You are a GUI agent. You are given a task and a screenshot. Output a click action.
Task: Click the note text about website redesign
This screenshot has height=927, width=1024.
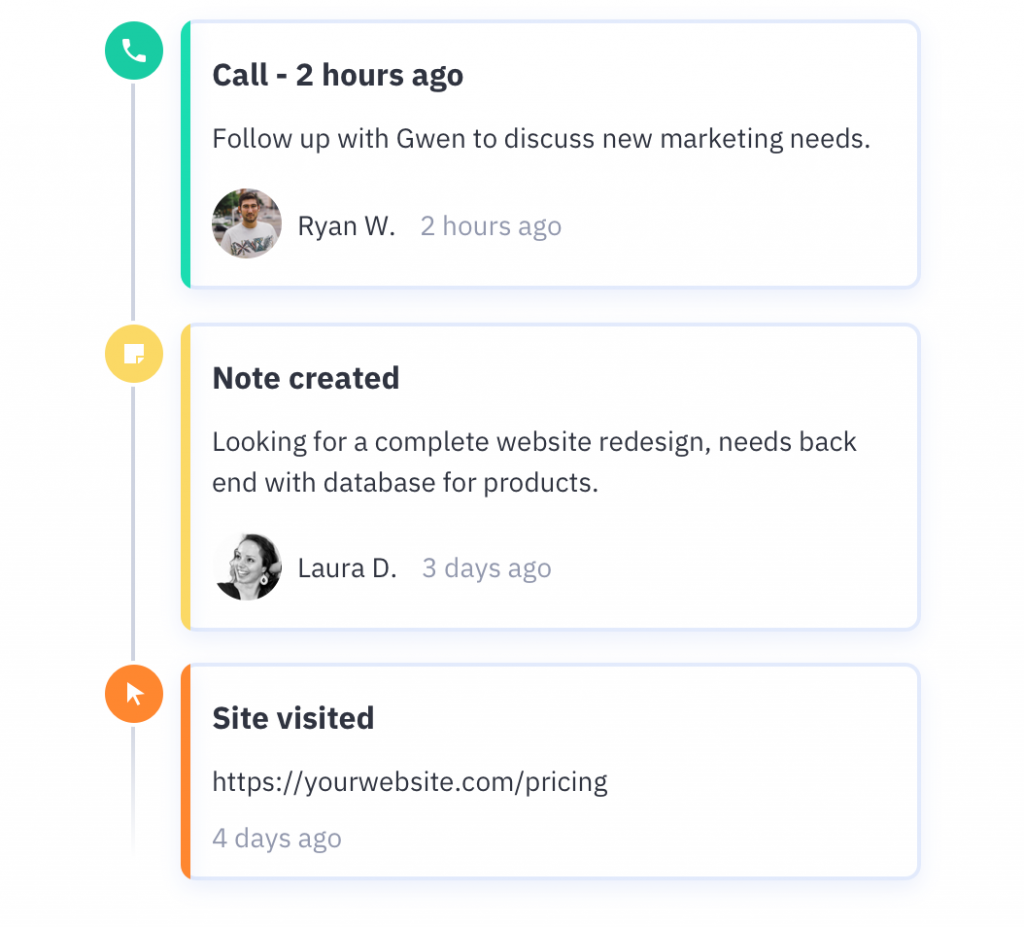pyautogui.click(x=534, y=462)
